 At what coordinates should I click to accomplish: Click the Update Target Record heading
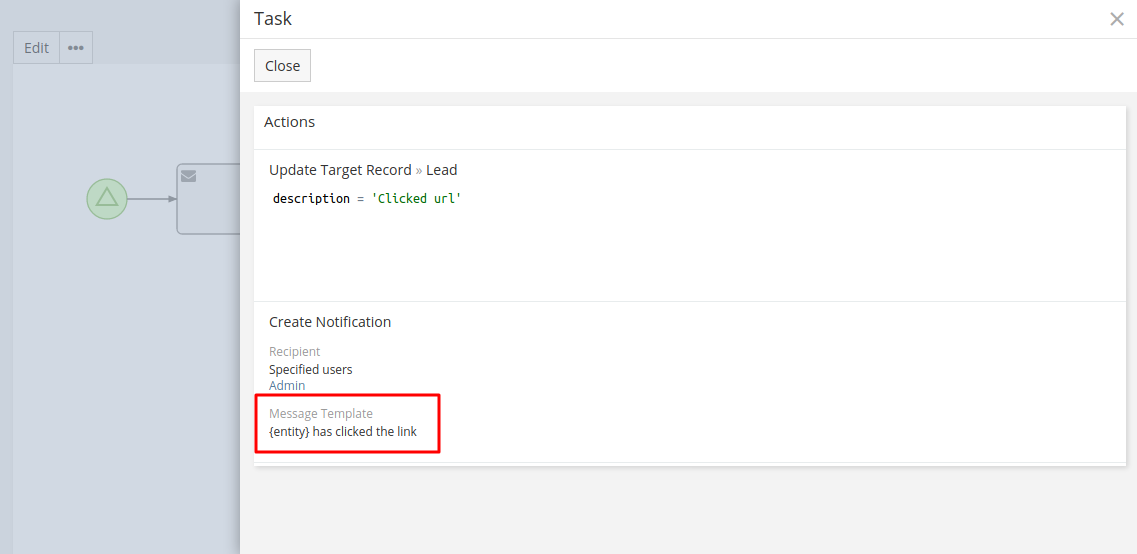pos(363,170)
